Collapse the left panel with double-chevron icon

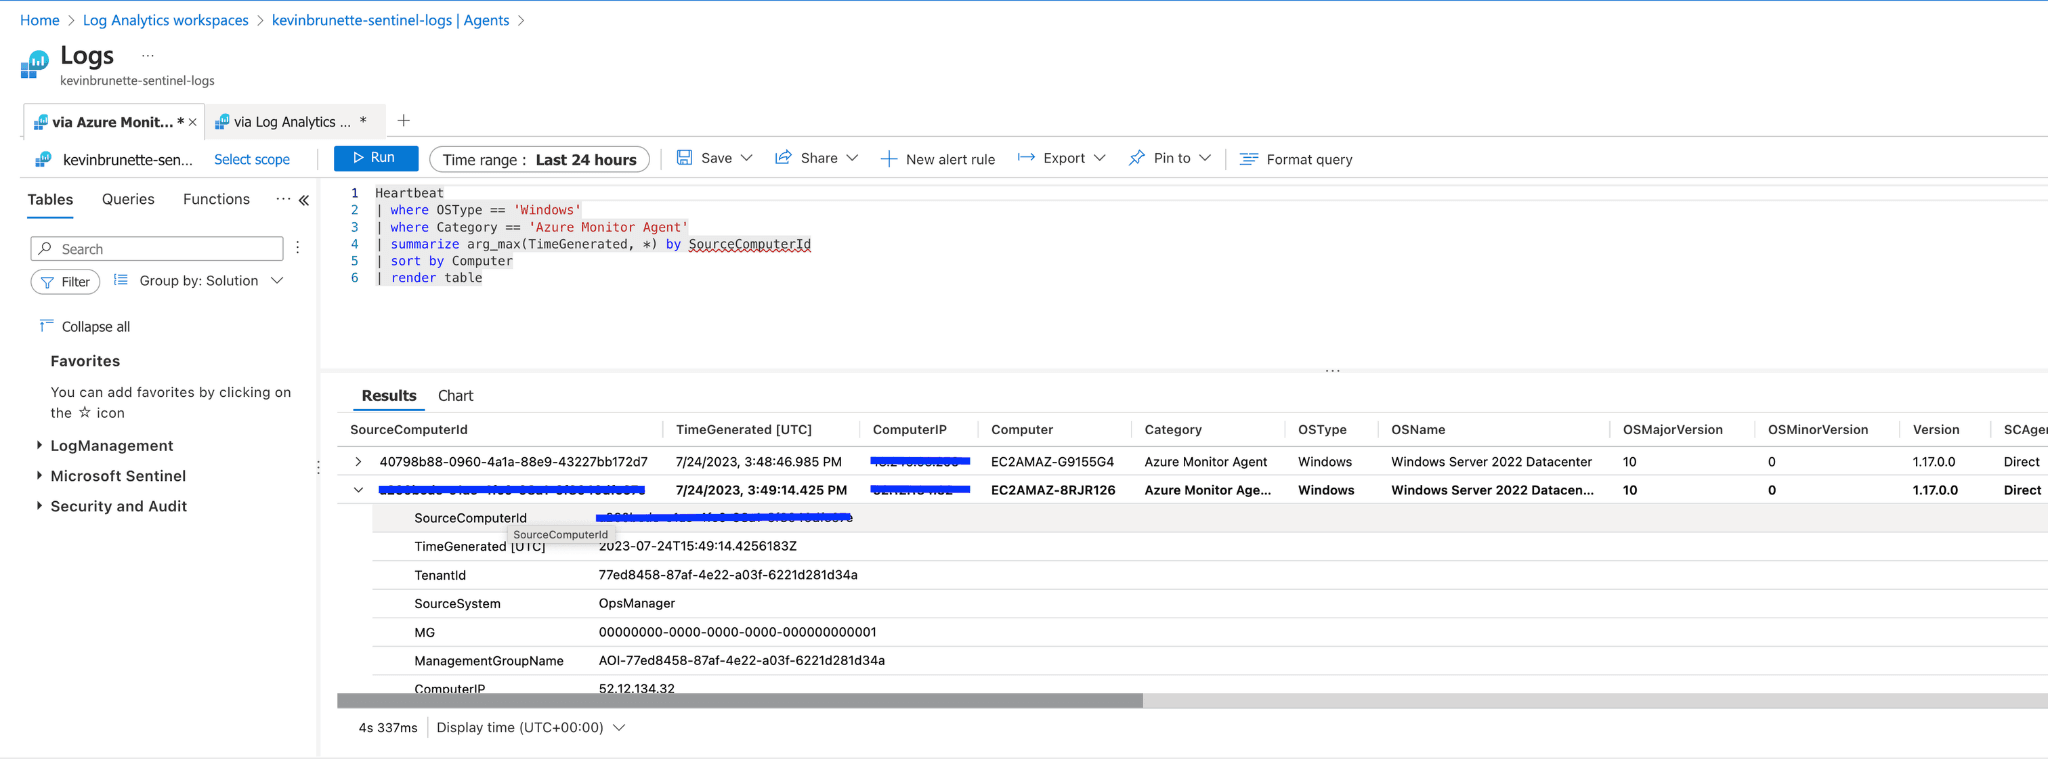point(304,200)
